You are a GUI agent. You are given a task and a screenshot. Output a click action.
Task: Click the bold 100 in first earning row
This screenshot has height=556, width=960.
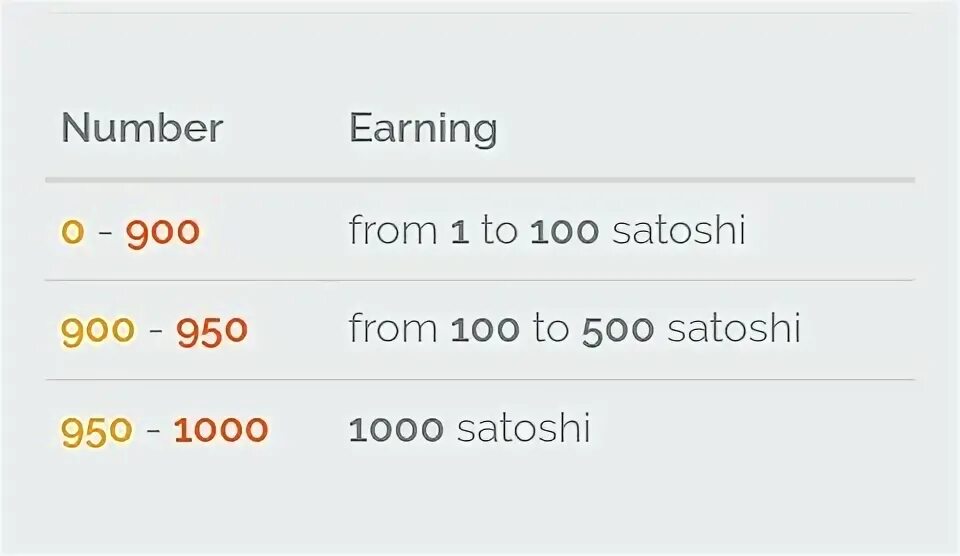(564, 232)
